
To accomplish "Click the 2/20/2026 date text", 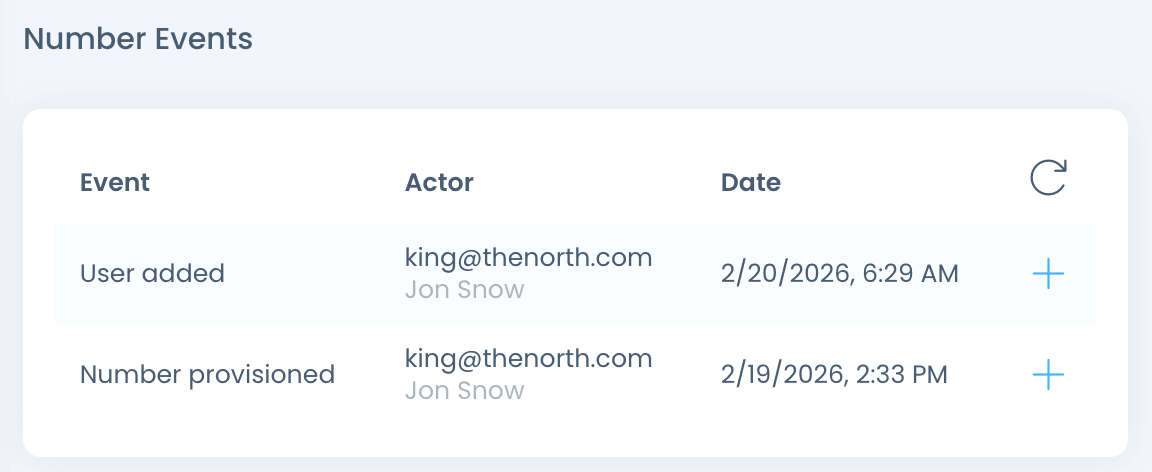I will pos(781,273).
